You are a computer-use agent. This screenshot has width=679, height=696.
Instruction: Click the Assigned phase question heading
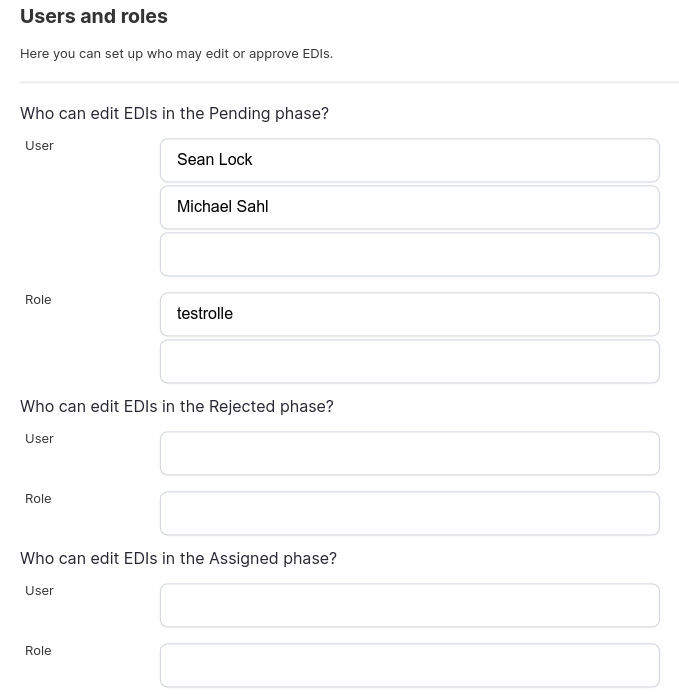tap(178, 559)
